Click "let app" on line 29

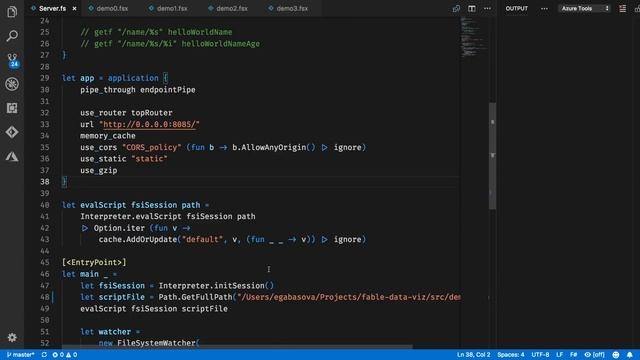click(x=78, y=78)
